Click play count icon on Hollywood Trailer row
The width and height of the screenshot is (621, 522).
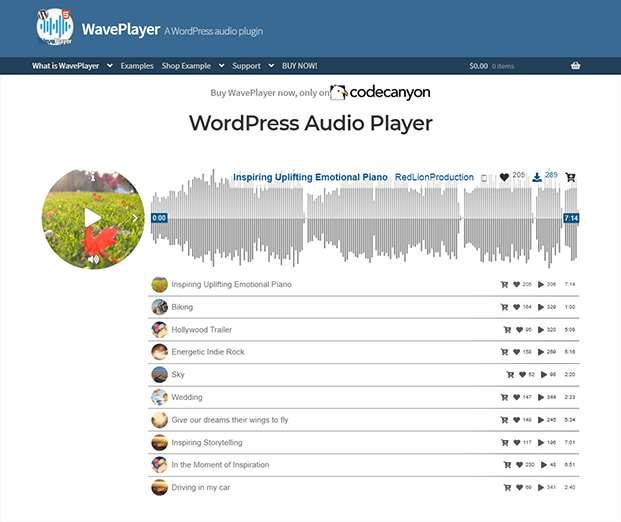click(541, 330)
